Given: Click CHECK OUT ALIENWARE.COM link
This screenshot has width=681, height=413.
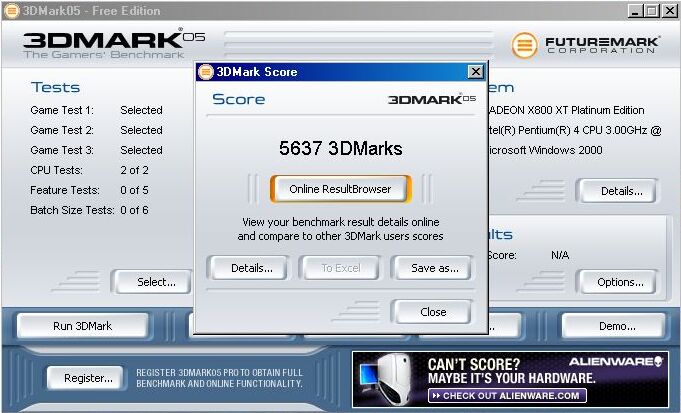Looking at the screenshot, I should click(x=507, y=396).
